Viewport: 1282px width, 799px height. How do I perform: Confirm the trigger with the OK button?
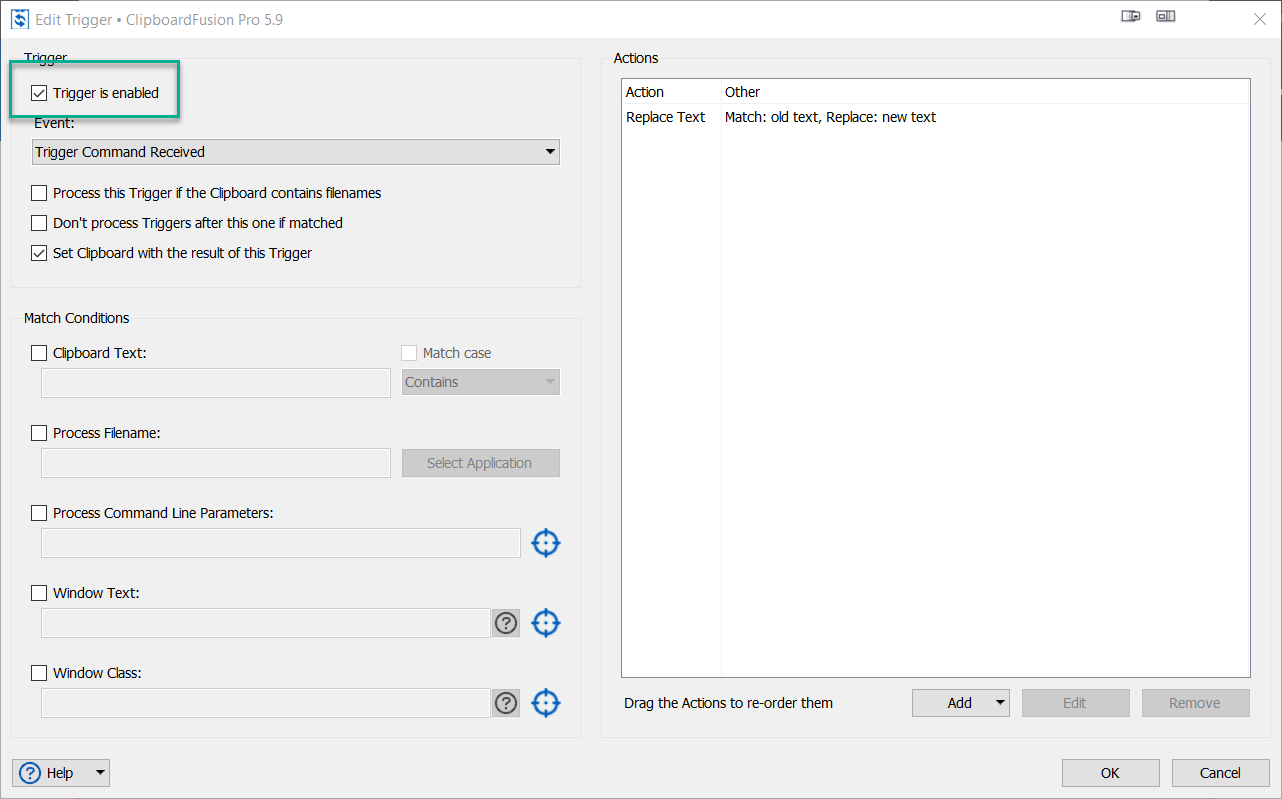click(x=1110, y=772)
